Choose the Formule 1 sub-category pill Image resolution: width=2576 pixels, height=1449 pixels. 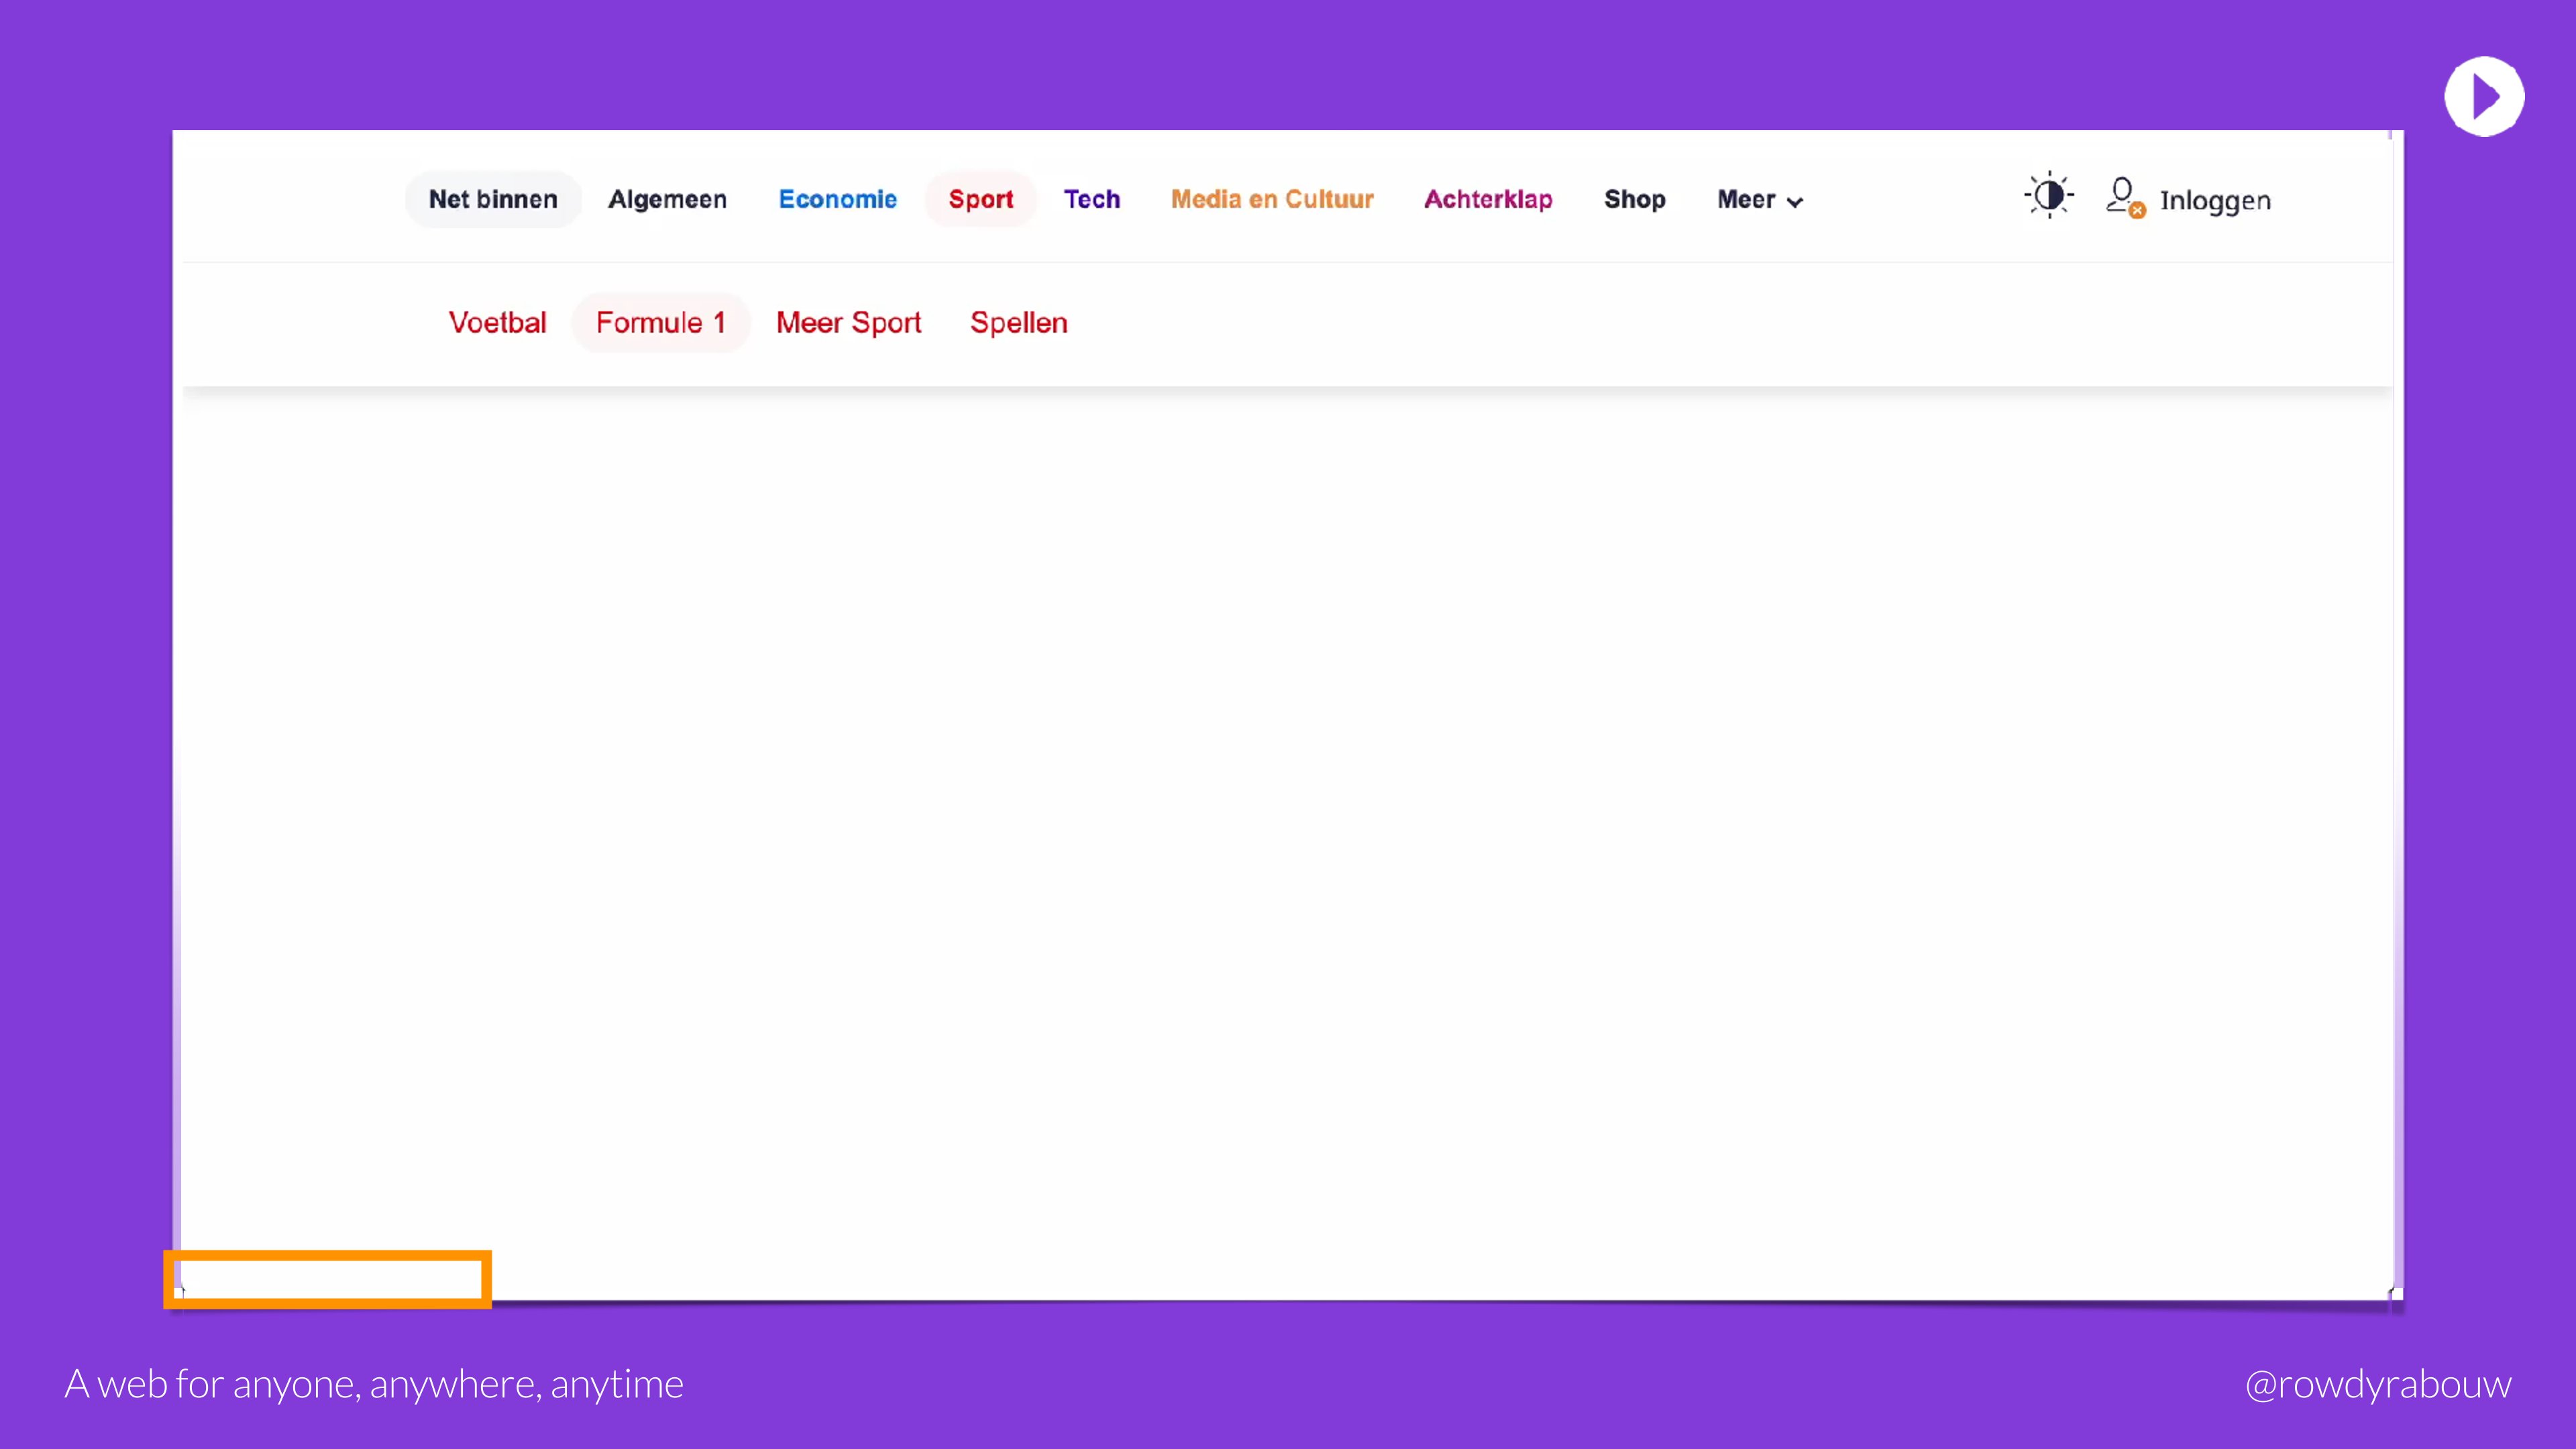[x=660, y=322]
